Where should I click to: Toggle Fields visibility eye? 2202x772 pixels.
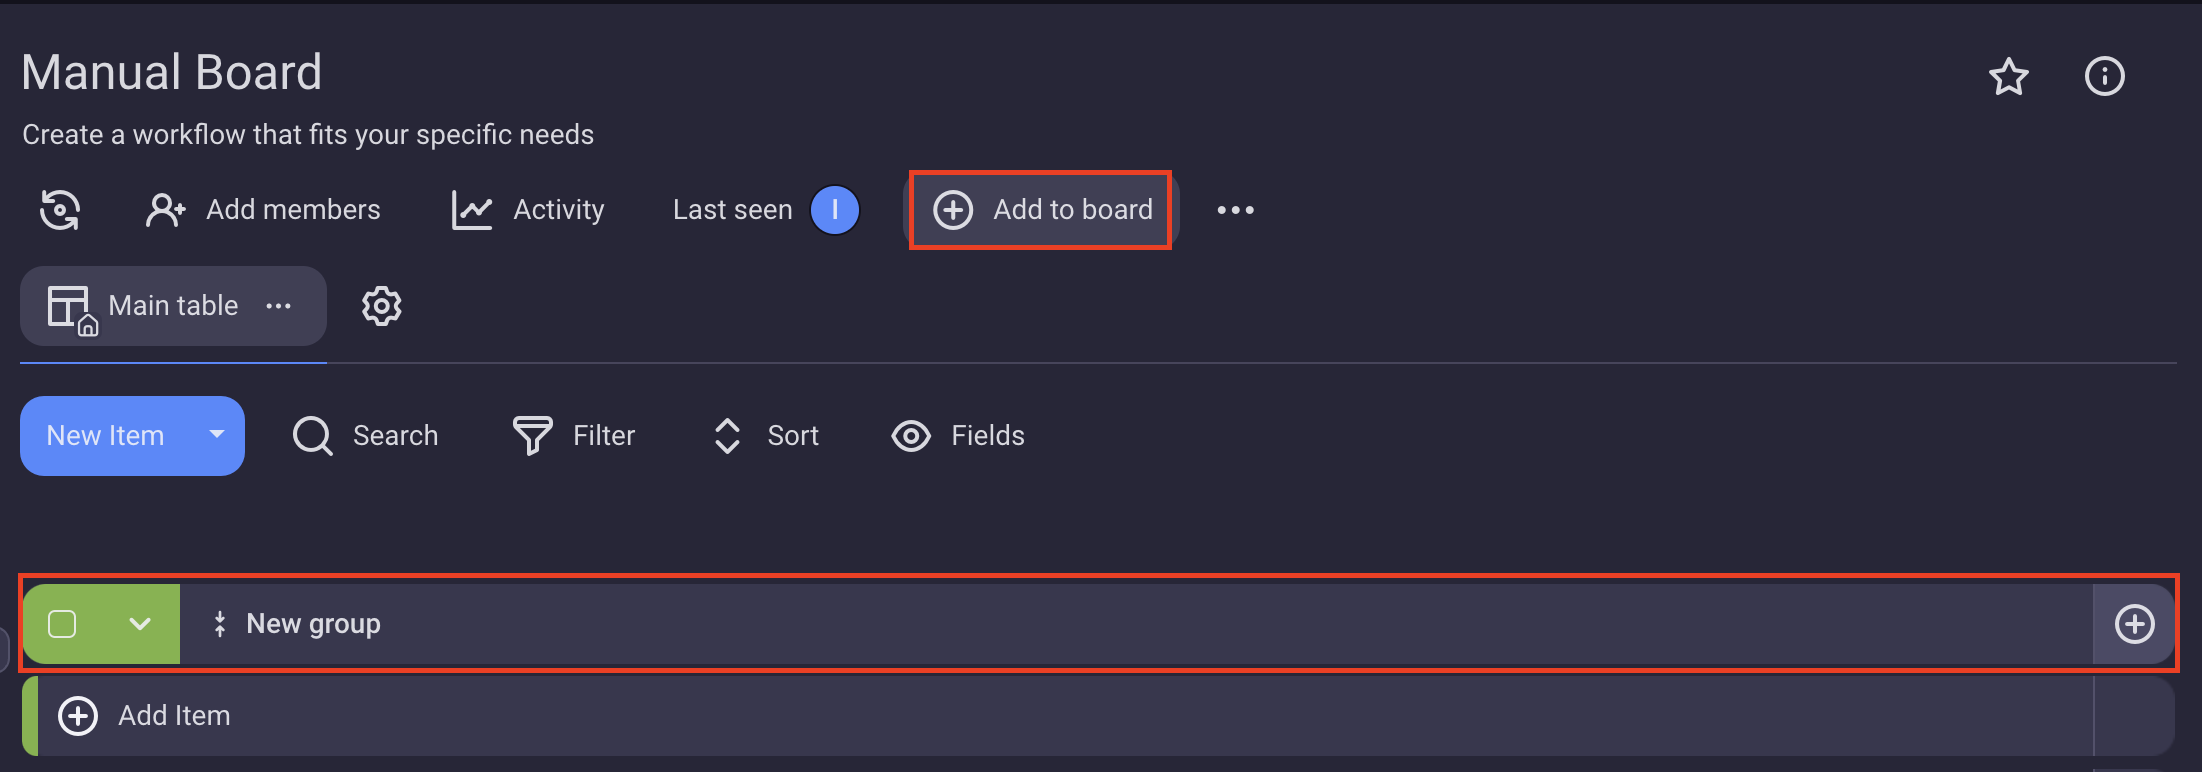(911, 436)
